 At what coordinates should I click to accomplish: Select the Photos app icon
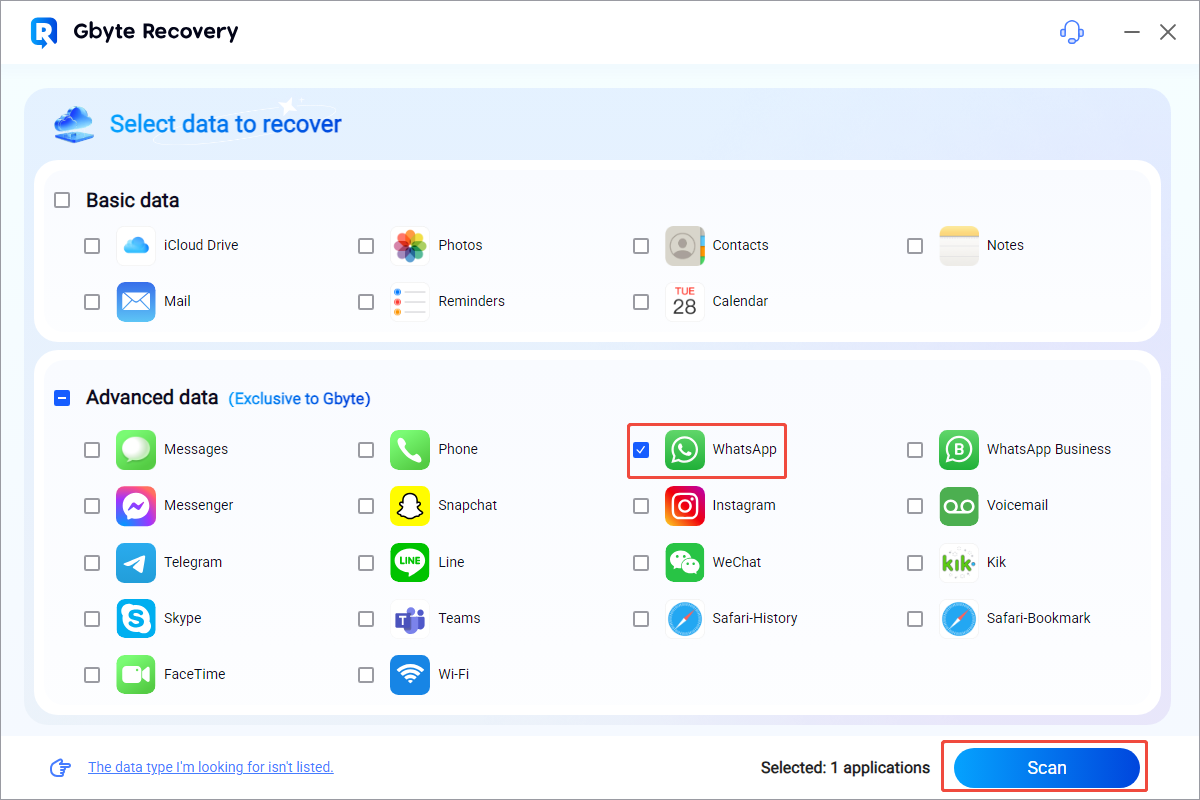coord(410,245)
